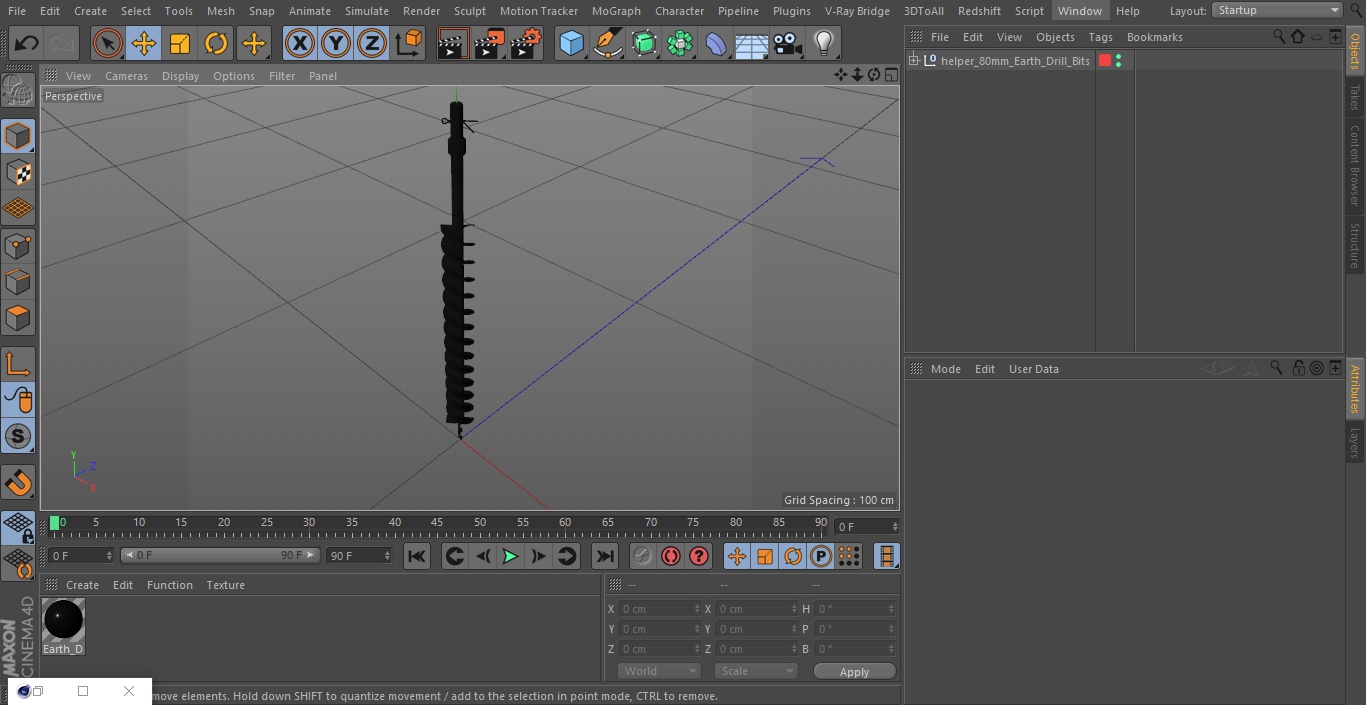Select Polygons mode icon

point(18,318)
